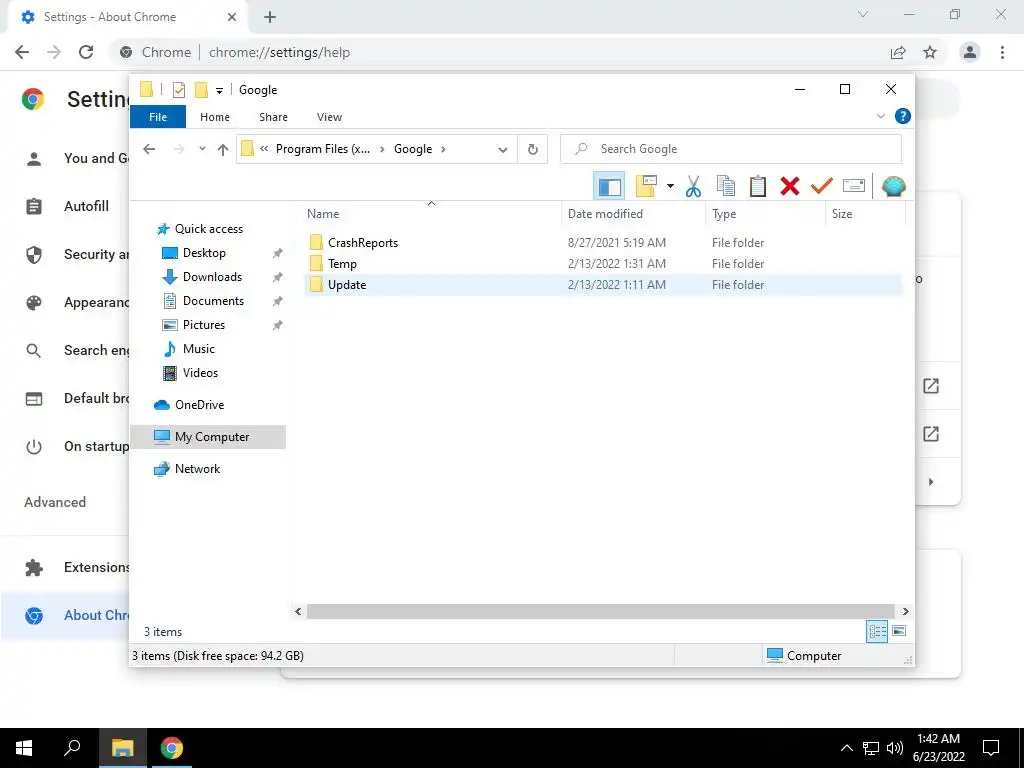Open the File tab in Explorer
The image size is (1024, 768).
click(x=158, y=117)
